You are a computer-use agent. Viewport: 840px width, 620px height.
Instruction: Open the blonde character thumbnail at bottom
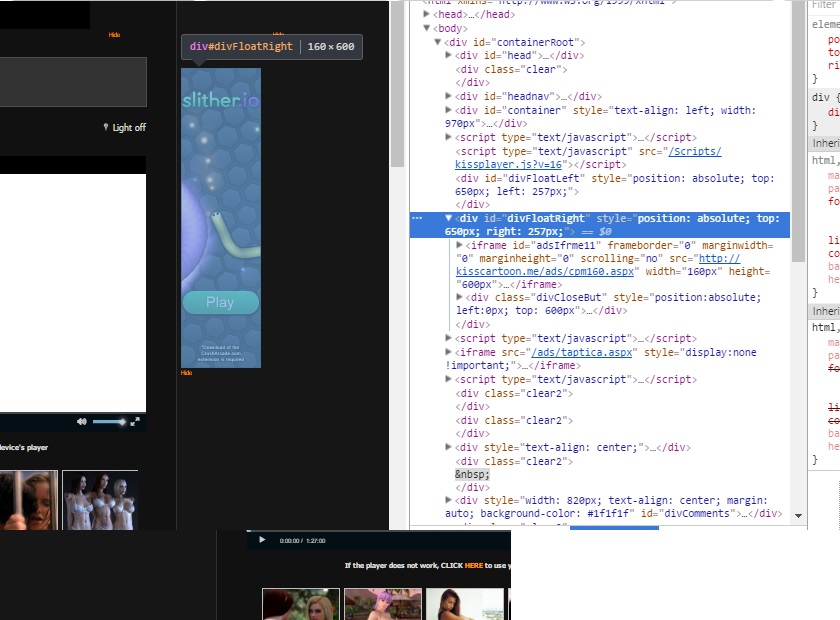pos(301,604)
